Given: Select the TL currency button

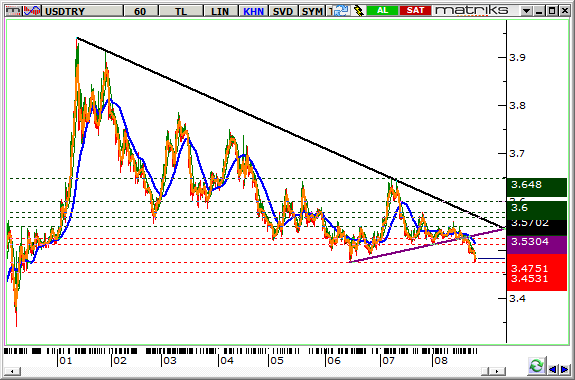Looking at the screenshot, I should pyautogui.click(x=181, y=11).
